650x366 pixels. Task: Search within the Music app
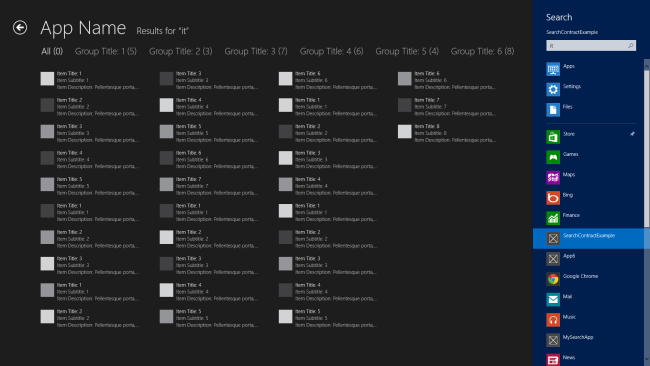591,320
